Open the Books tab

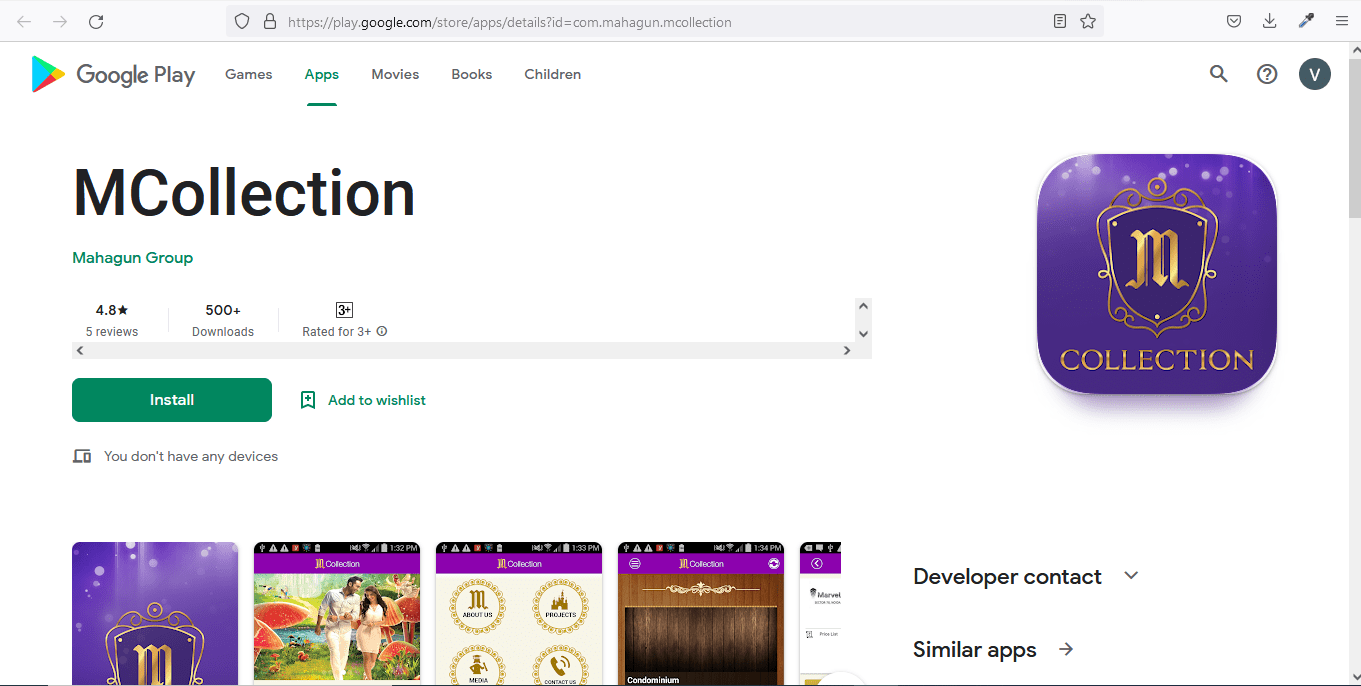coord(471,75)
